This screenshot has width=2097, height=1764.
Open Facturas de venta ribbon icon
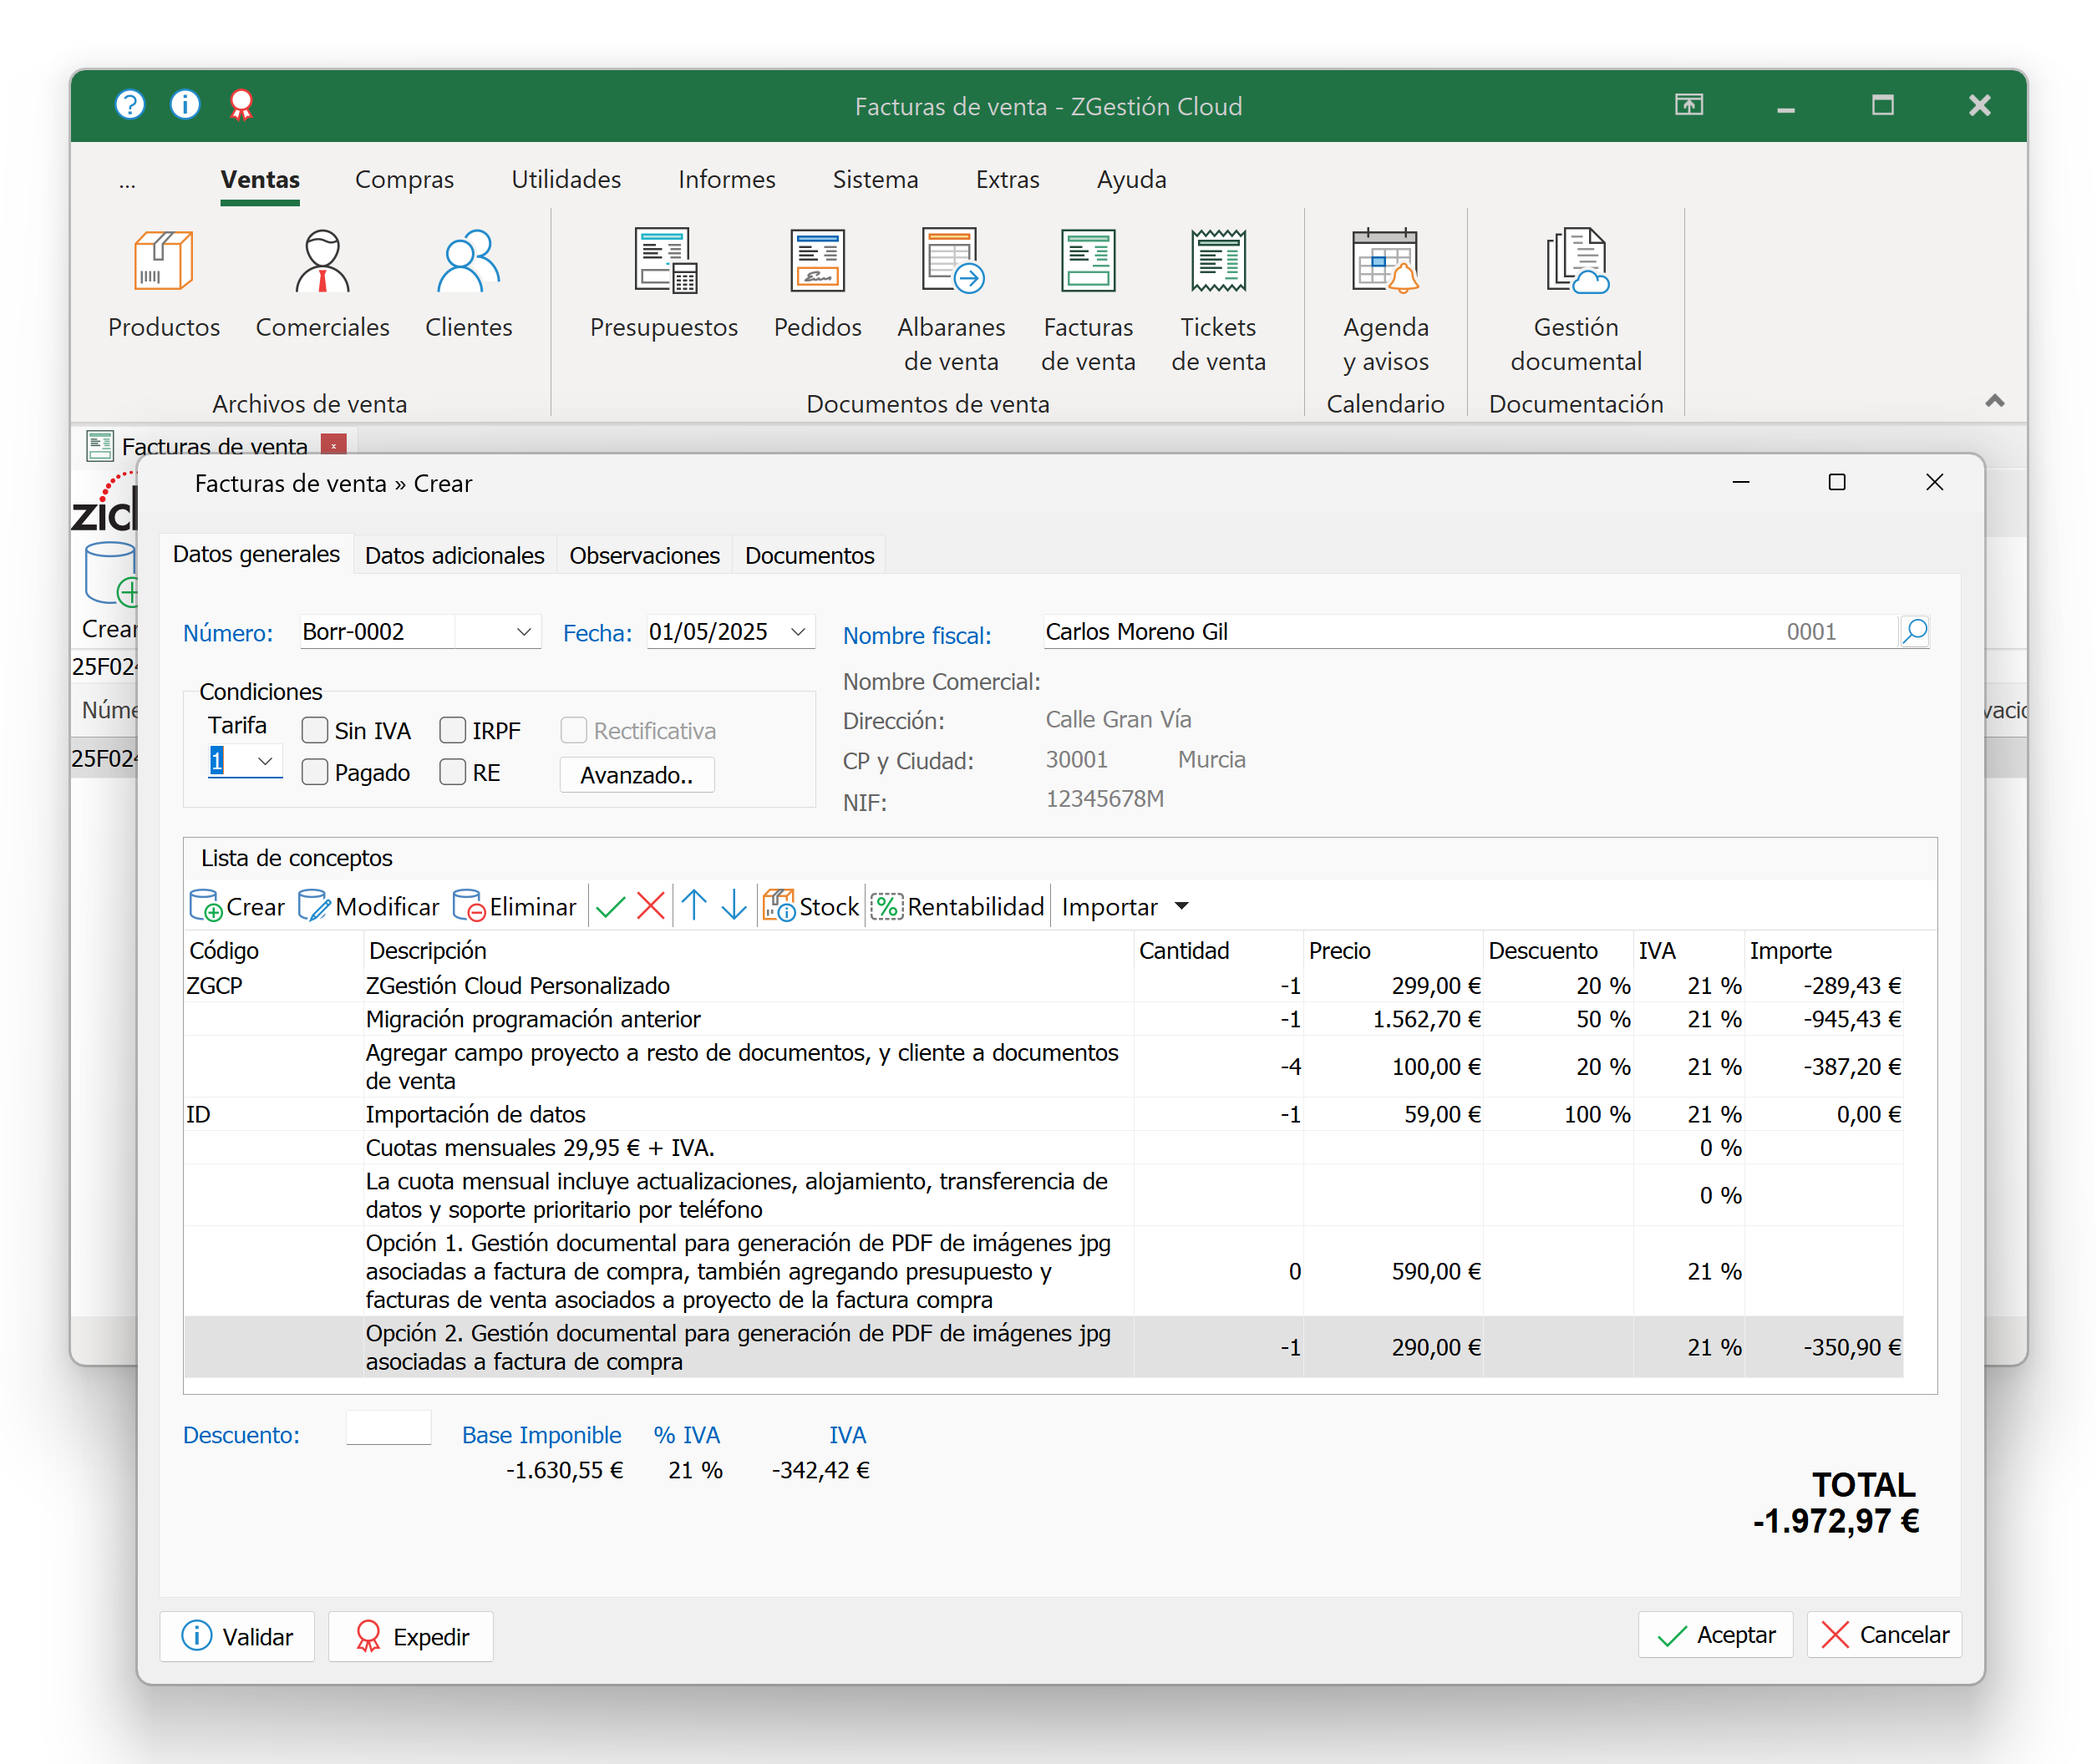pyautogui.click(x=1088, y=300)
